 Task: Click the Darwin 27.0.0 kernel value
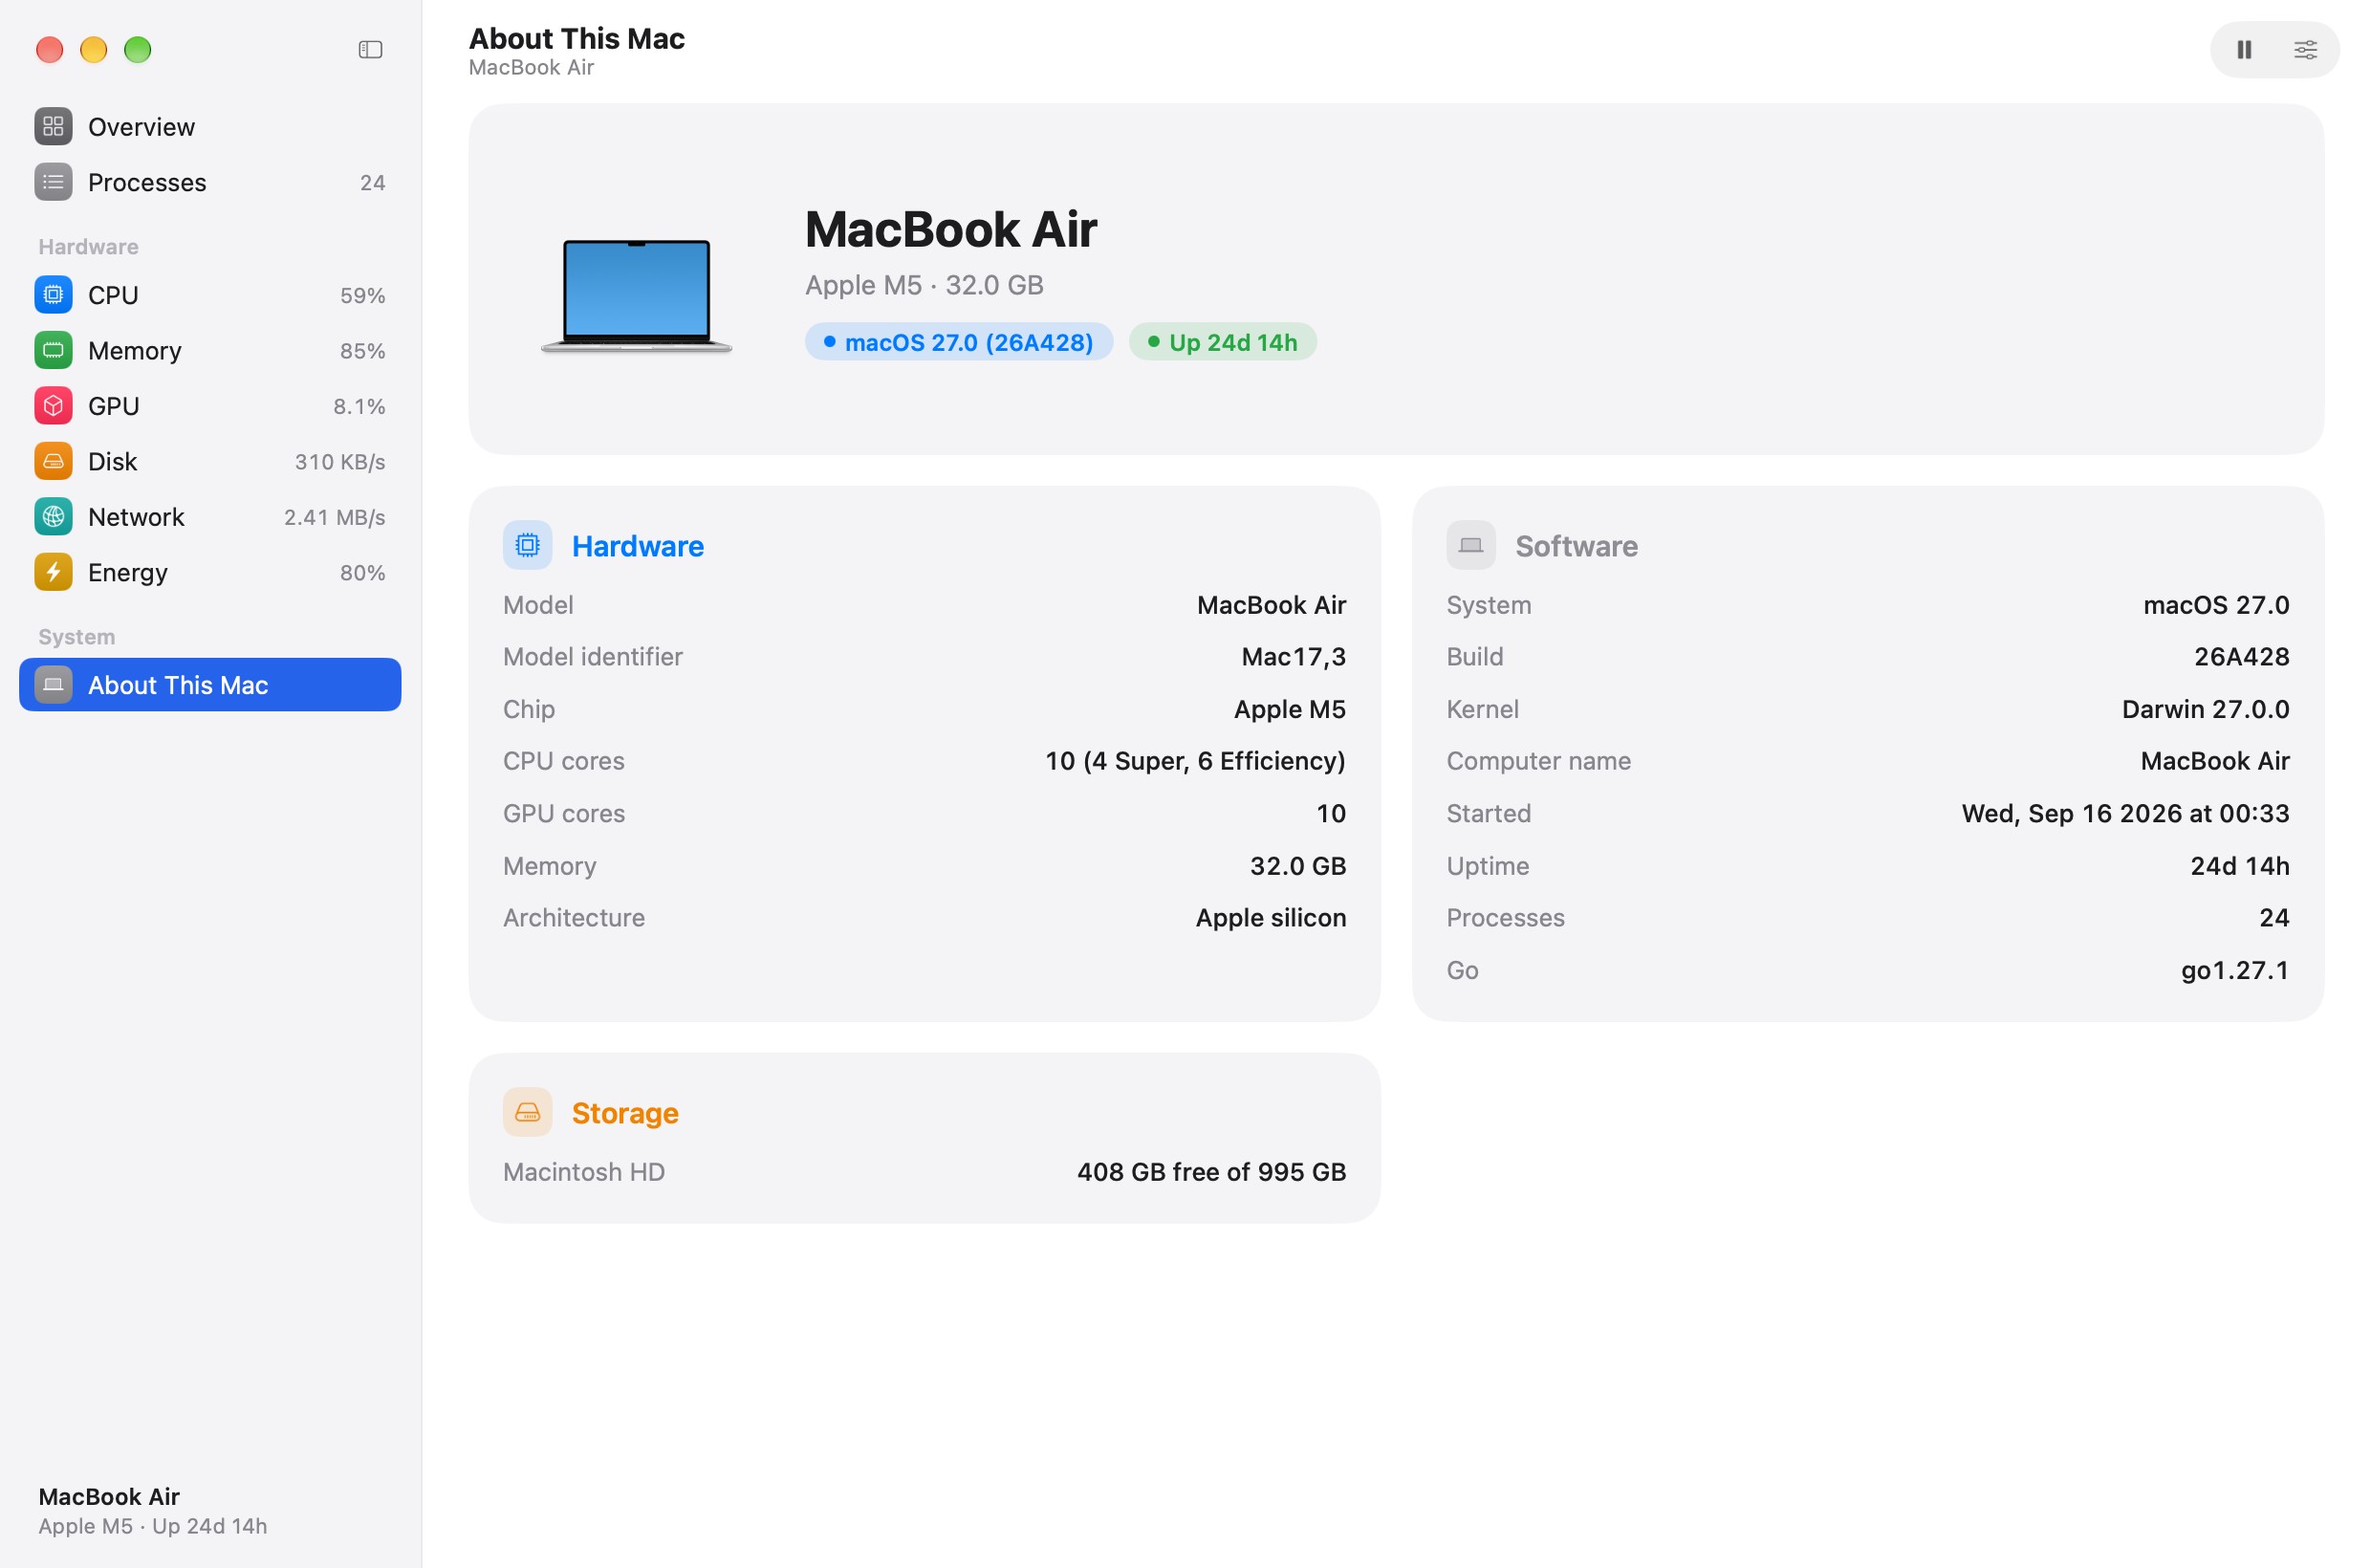pyautogui.click(x=2205, y=709)
